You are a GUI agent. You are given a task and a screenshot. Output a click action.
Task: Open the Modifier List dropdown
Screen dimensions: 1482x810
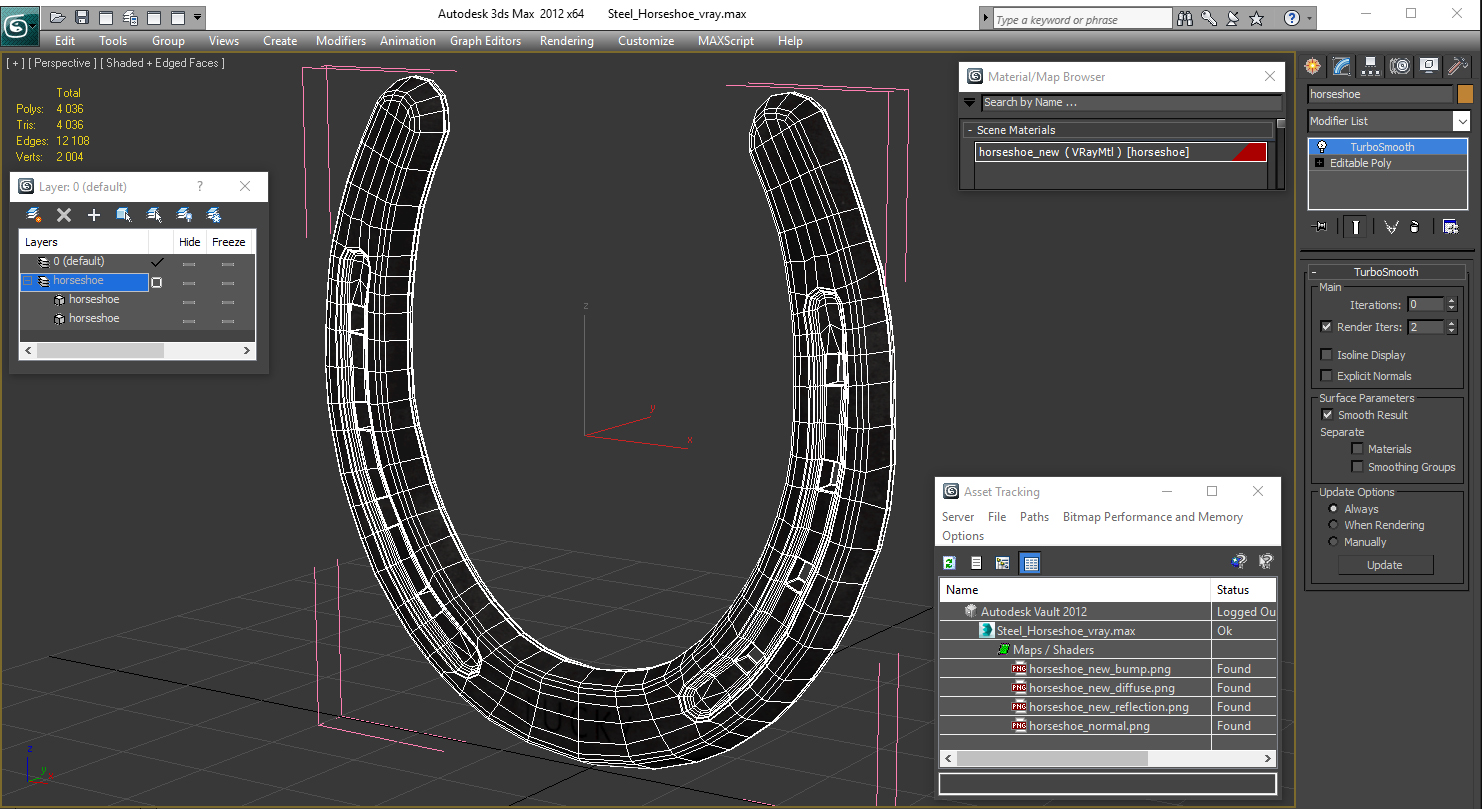(1461, 121)
